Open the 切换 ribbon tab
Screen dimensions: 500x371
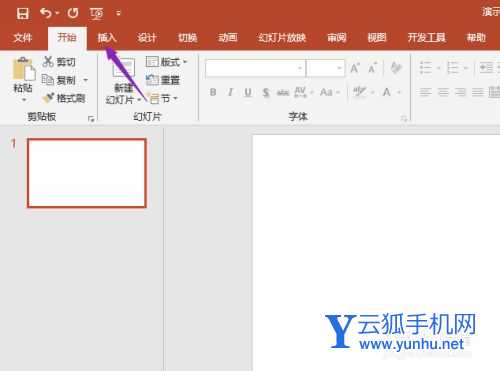(187, 38)
